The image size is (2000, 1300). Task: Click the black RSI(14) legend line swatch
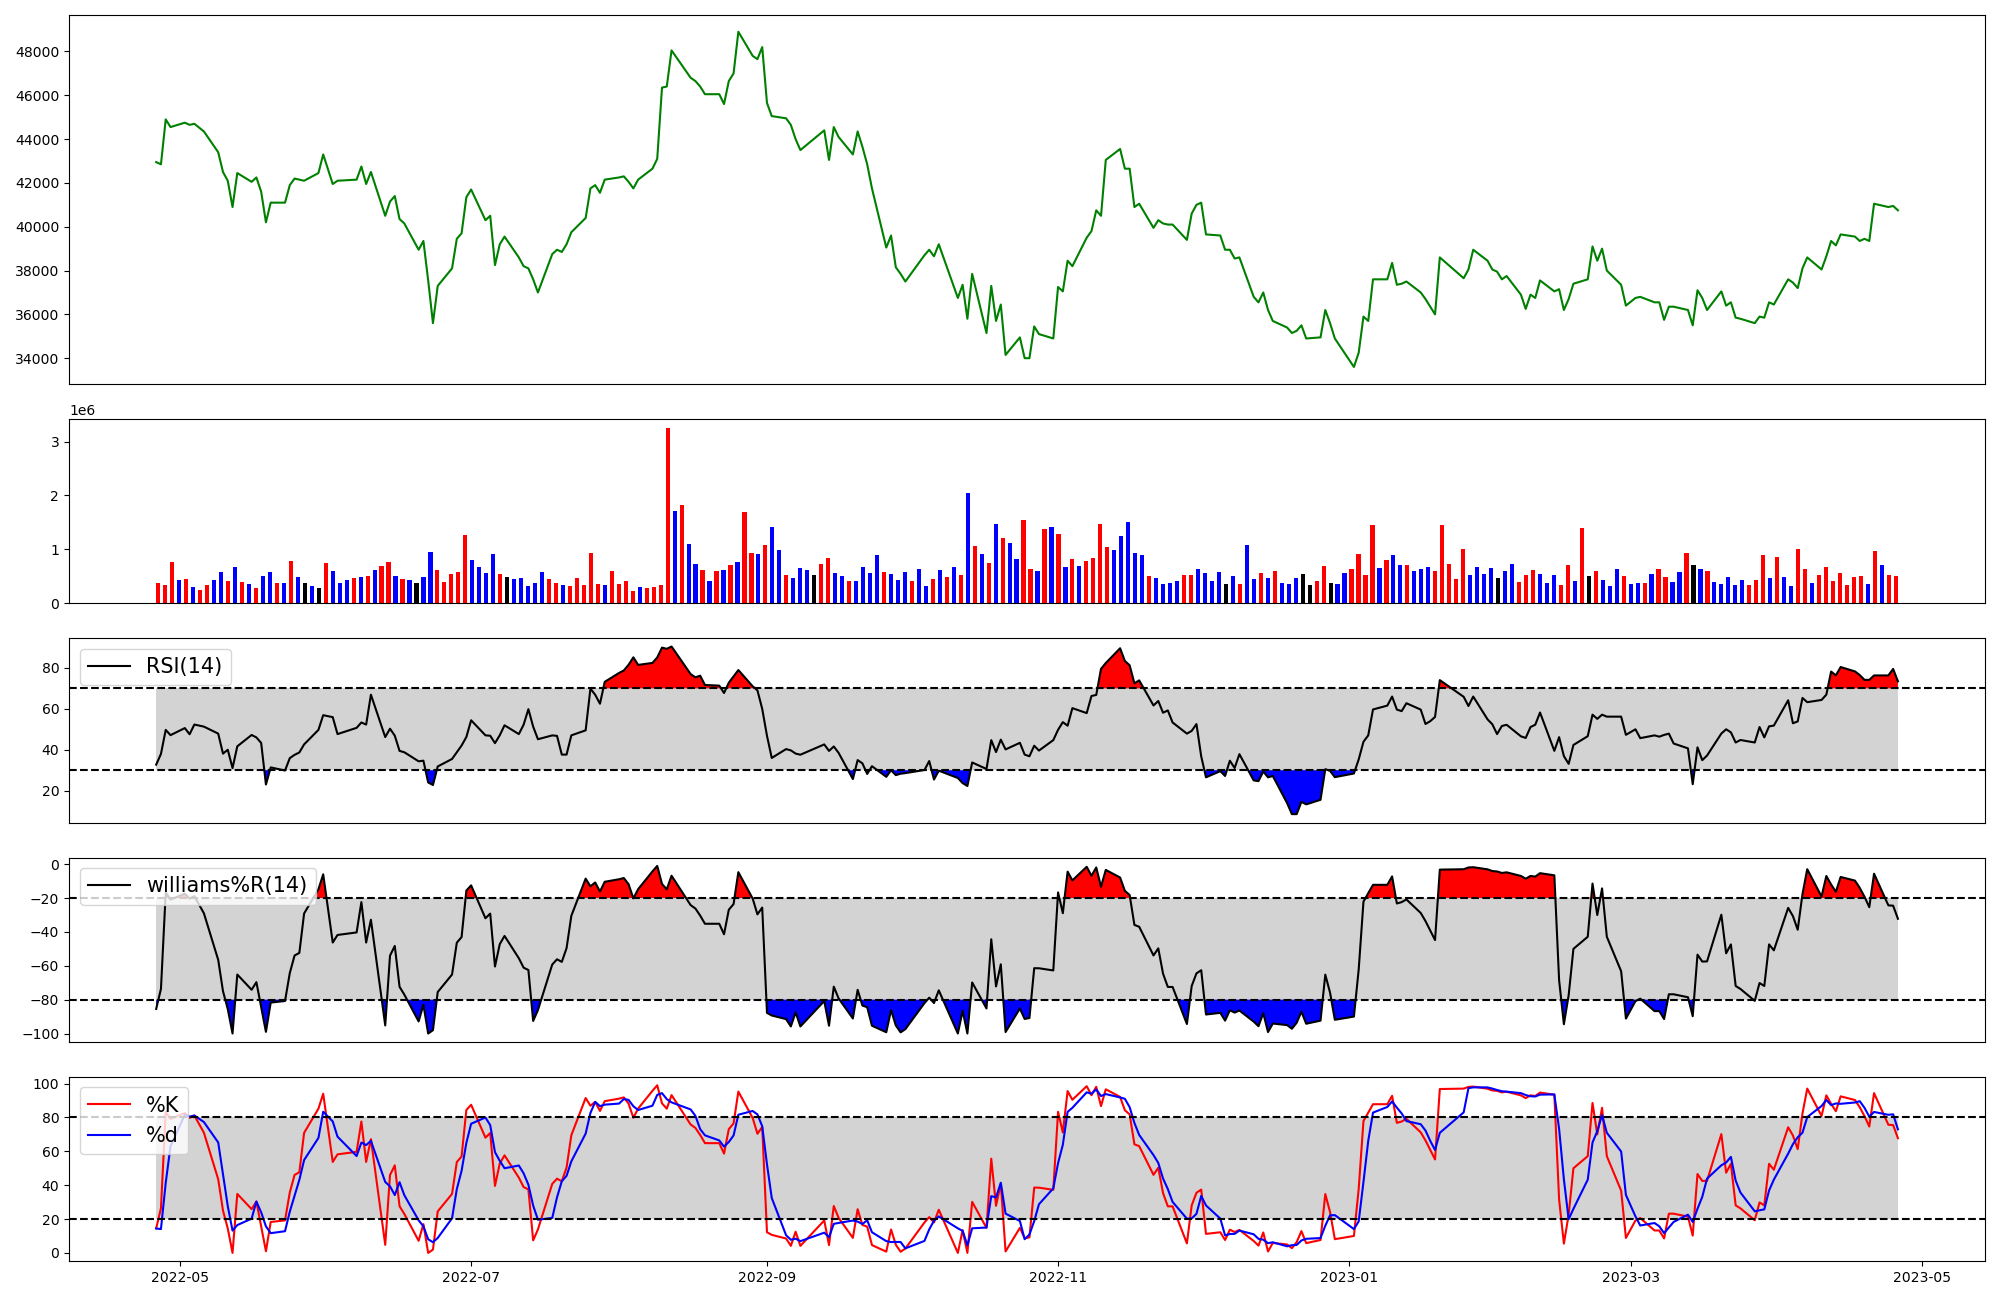[x=109, y=666]
